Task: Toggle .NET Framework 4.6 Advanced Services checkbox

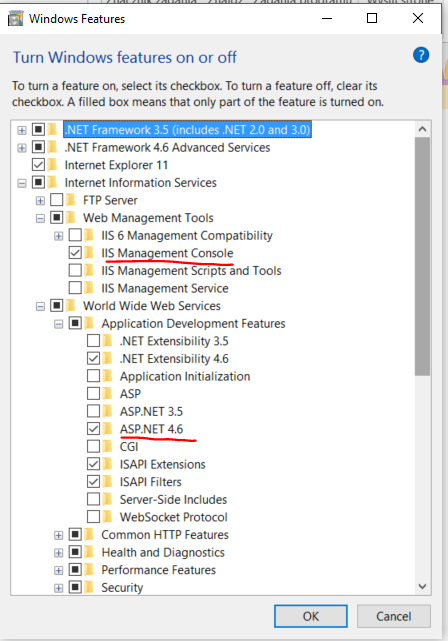Action: [x=38, y=147]
